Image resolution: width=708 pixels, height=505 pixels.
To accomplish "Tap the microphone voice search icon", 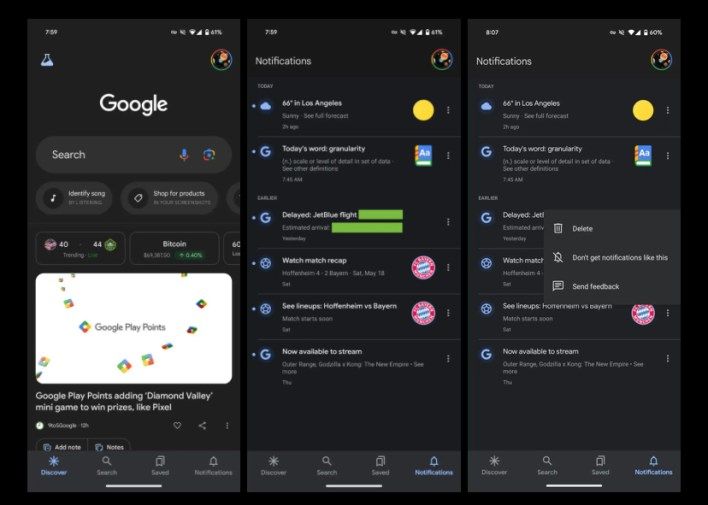I will click(x=184, y=154).
